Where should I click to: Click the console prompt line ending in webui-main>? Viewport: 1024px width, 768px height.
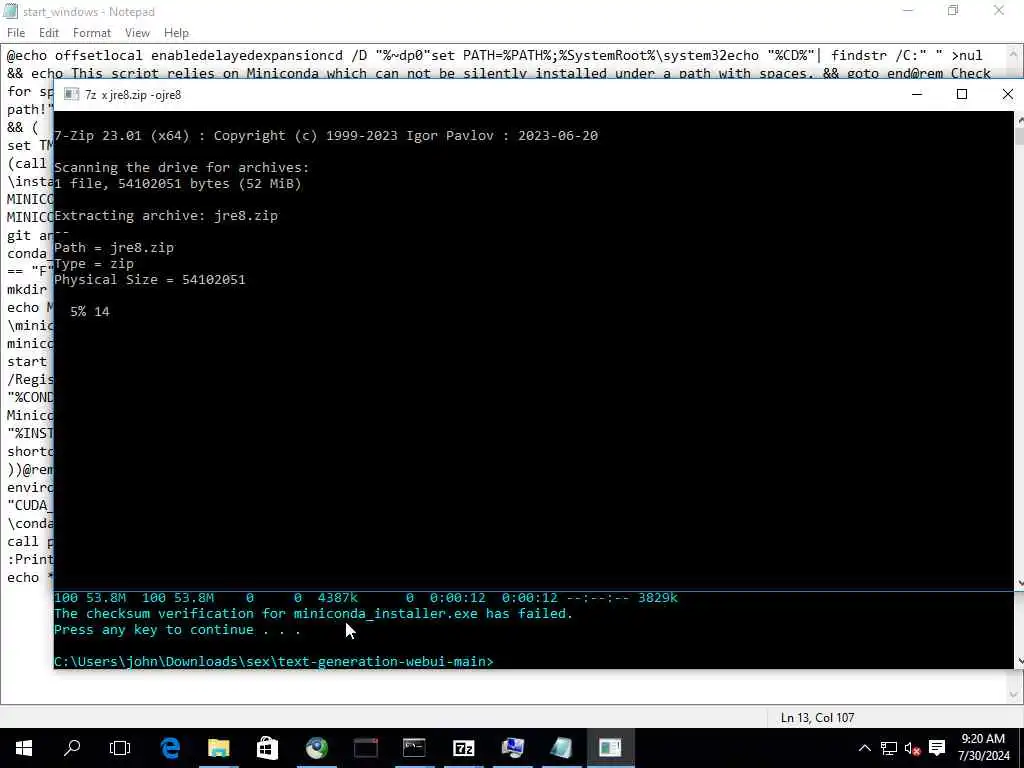click(274, 662)
